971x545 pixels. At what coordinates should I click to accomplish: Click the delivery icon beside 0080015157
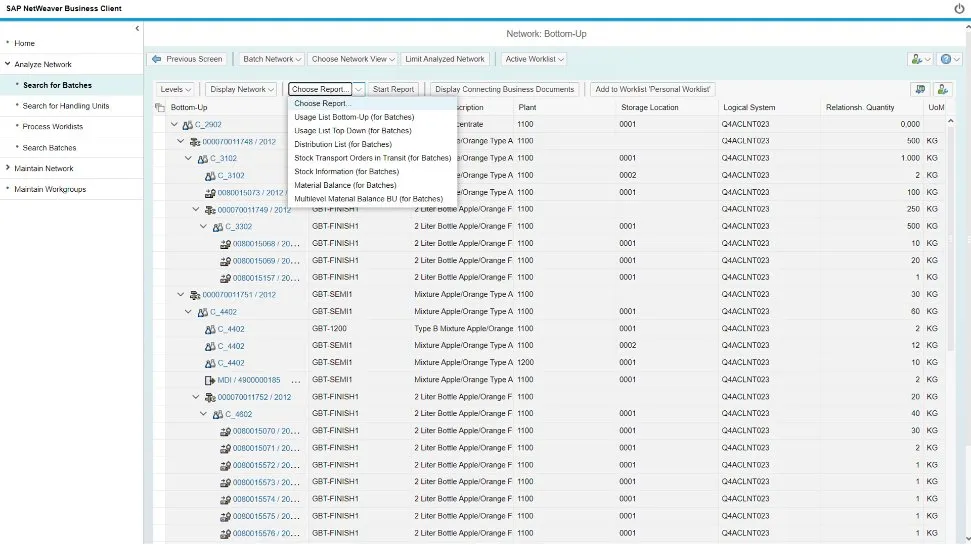[x=225, y=277]
